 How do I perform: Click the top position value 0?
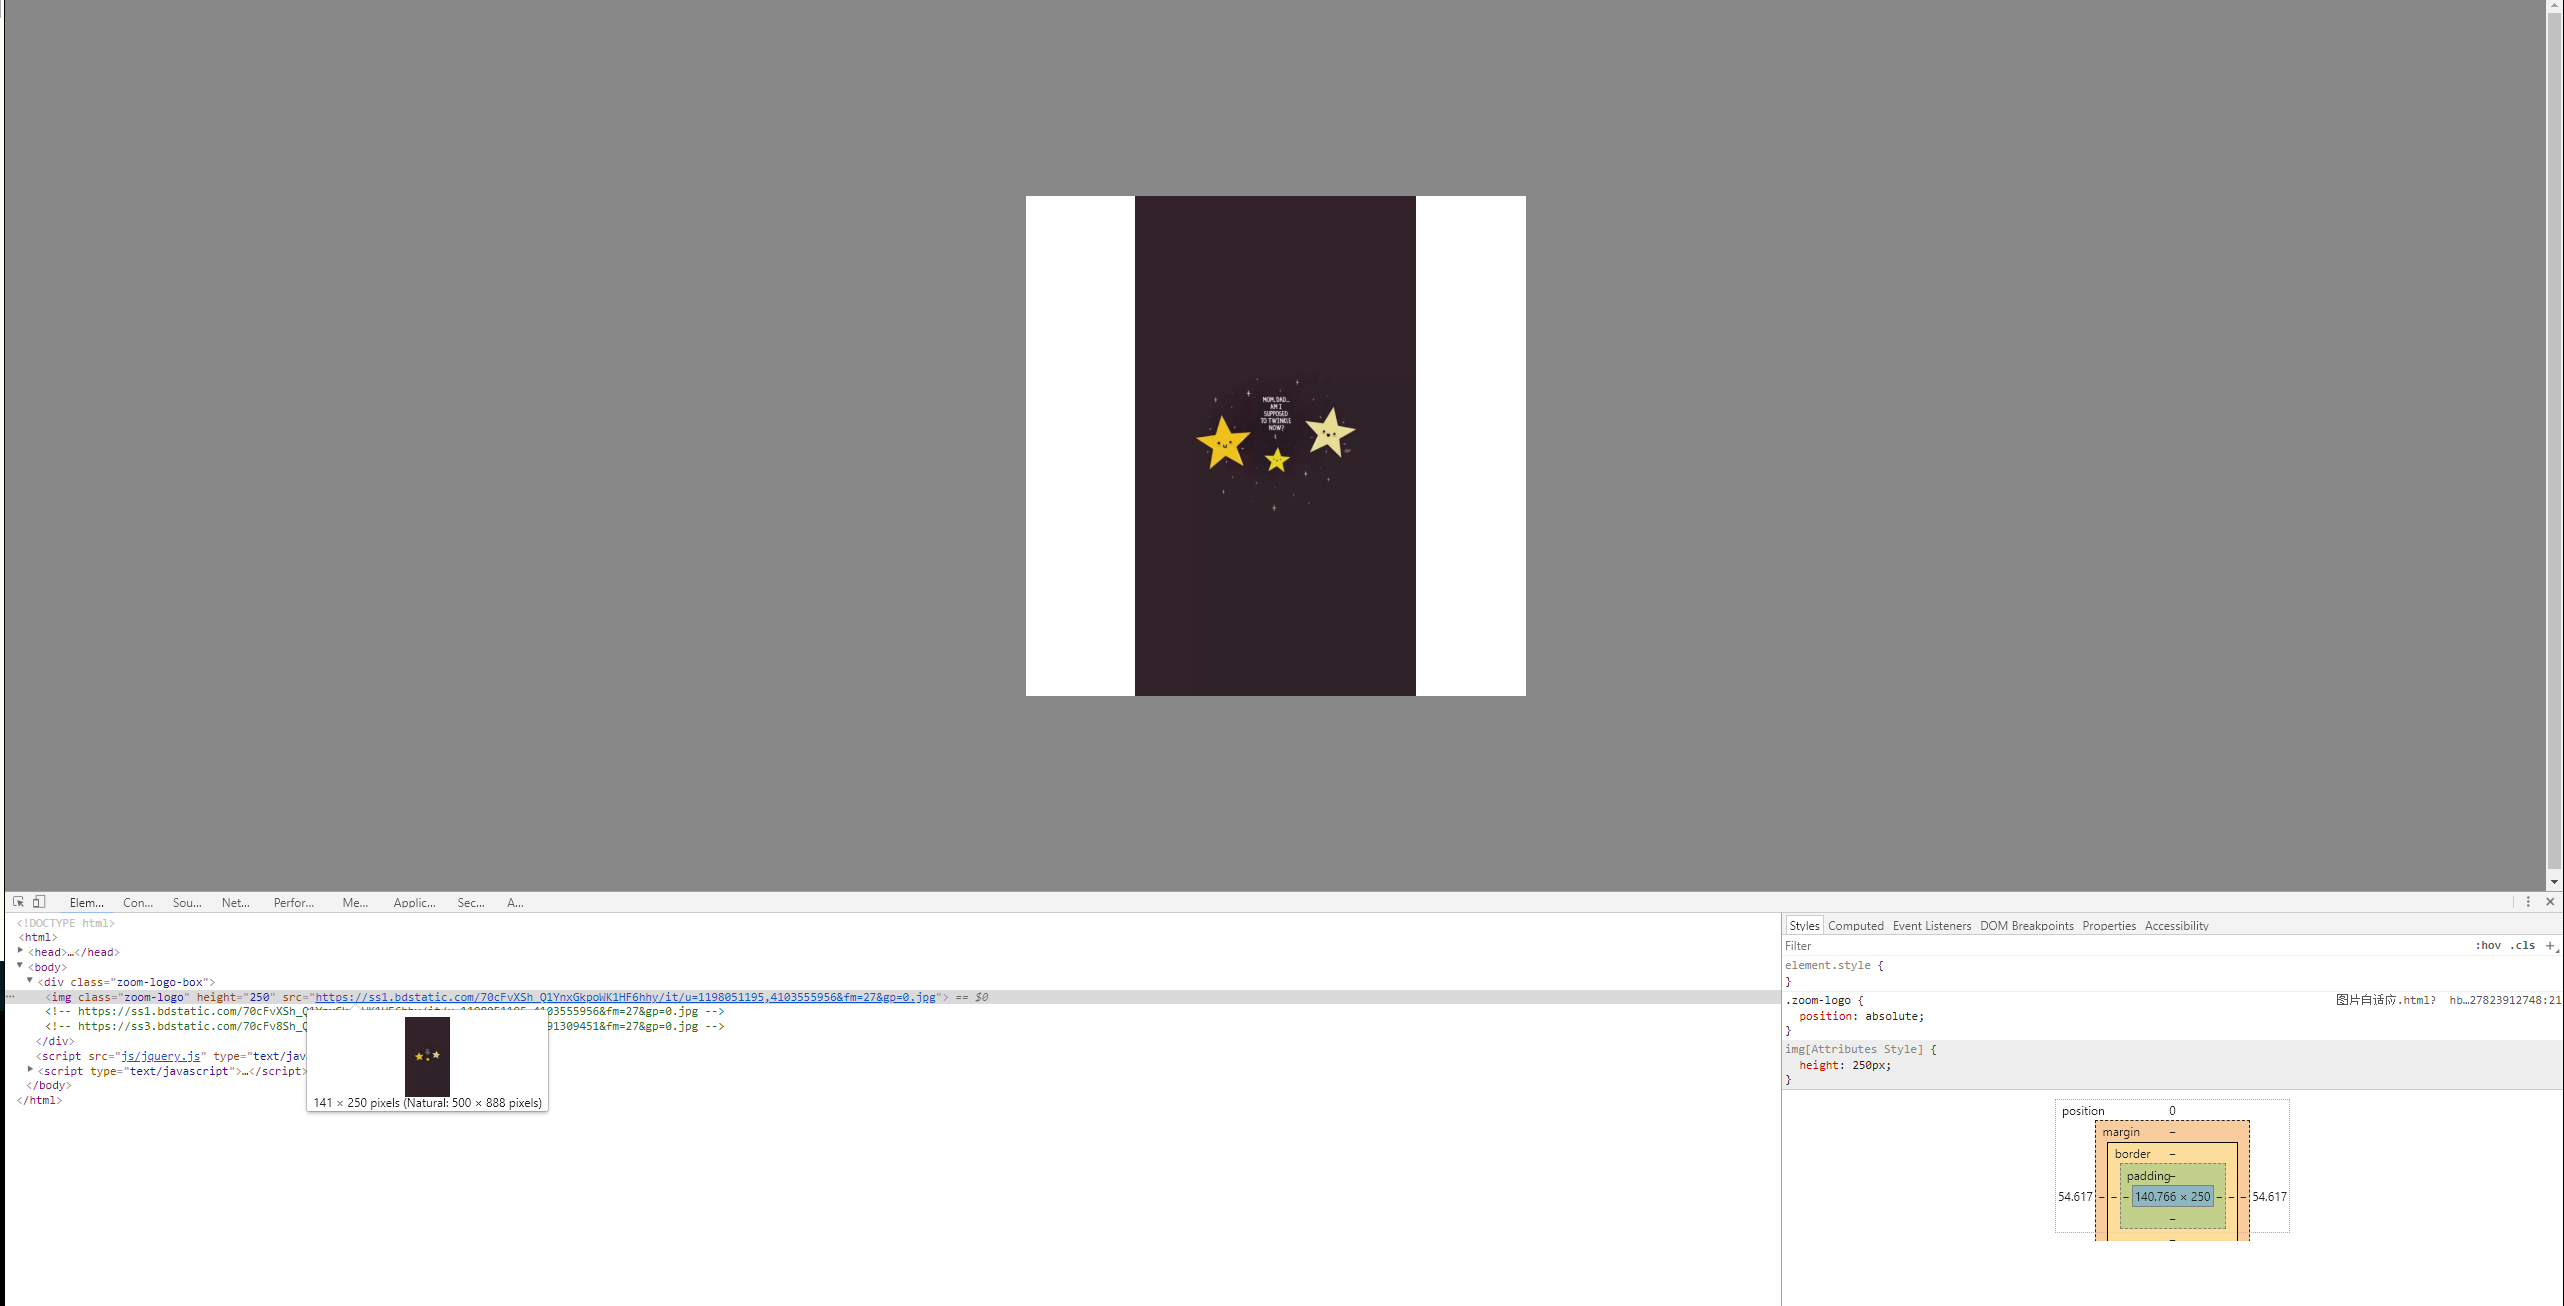tap(2172, 1111)
